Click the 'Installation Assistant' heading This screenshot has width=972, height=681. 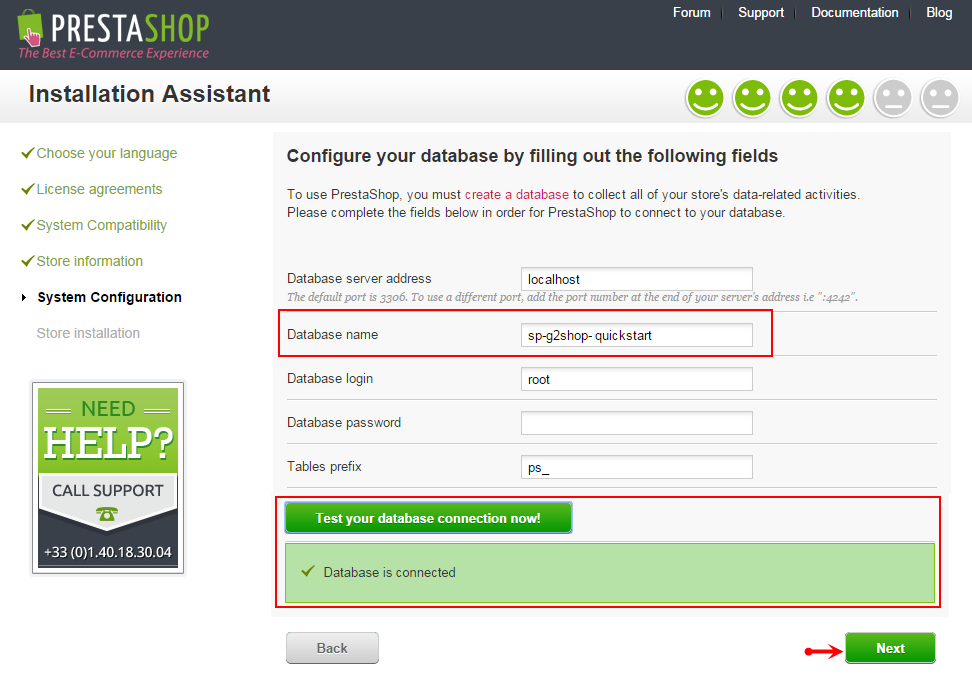[x=149, y=94]
